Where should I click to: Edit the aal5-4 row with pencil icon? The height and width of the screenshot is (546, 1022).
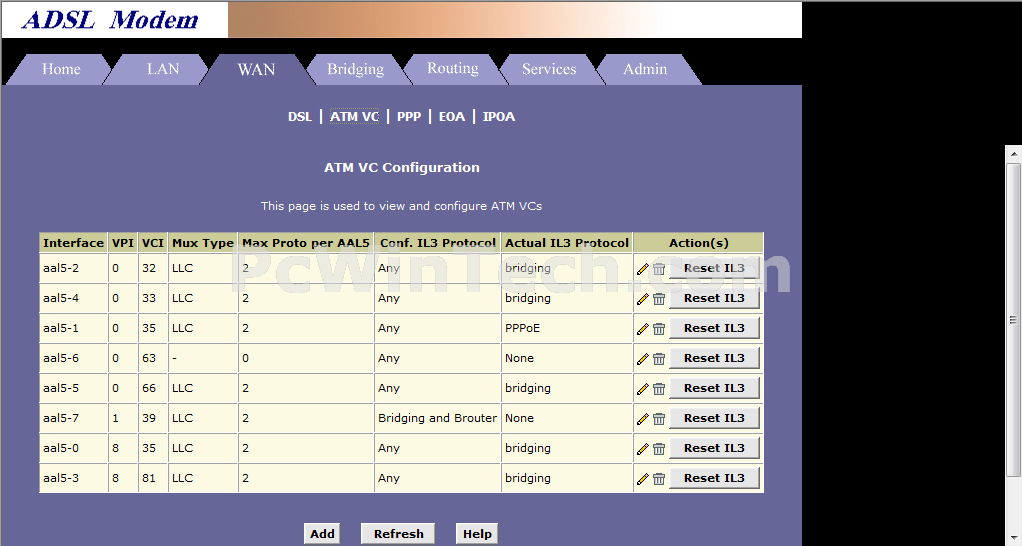tap(643, 299)
